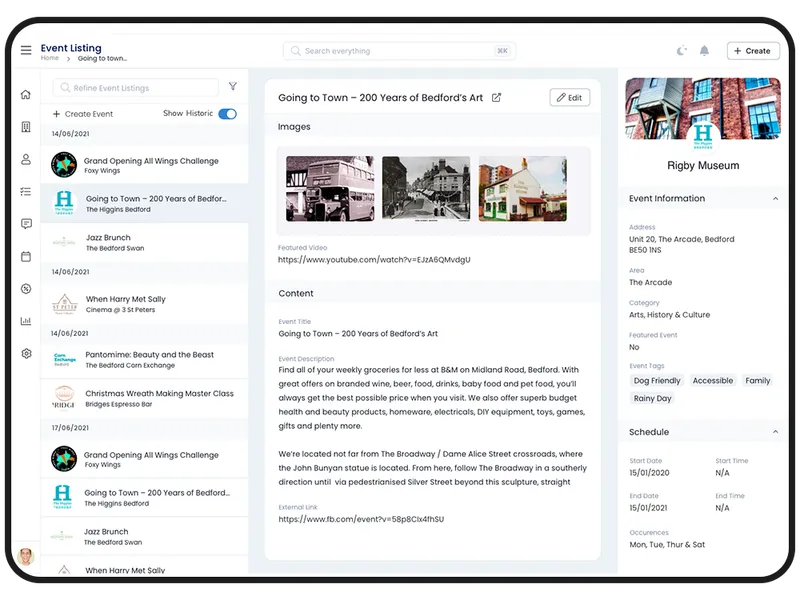The width and height of the screenshot is (800, 600).
Task: Collapse the Schedule section
Action: pos(776,432)
